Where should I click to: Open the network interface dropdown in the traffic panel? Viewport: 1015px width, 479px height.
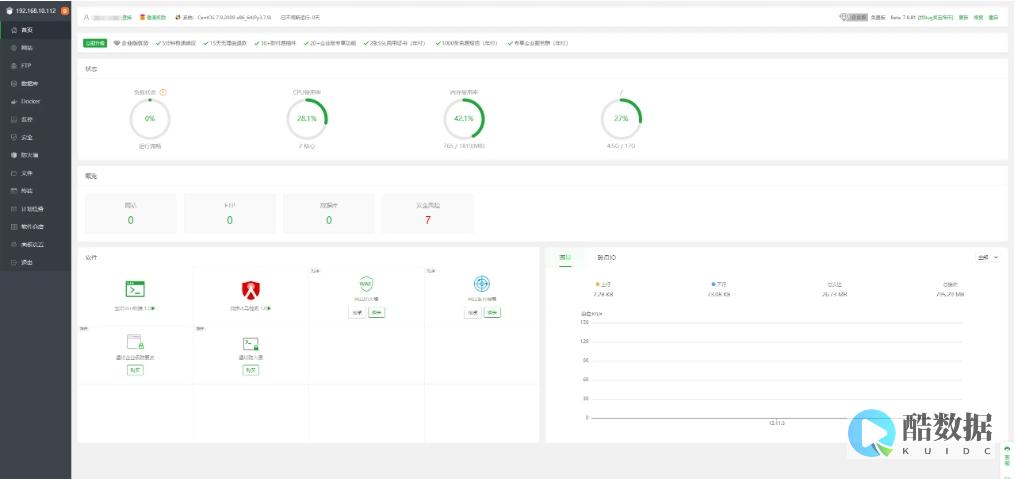(x=988, y=258)
